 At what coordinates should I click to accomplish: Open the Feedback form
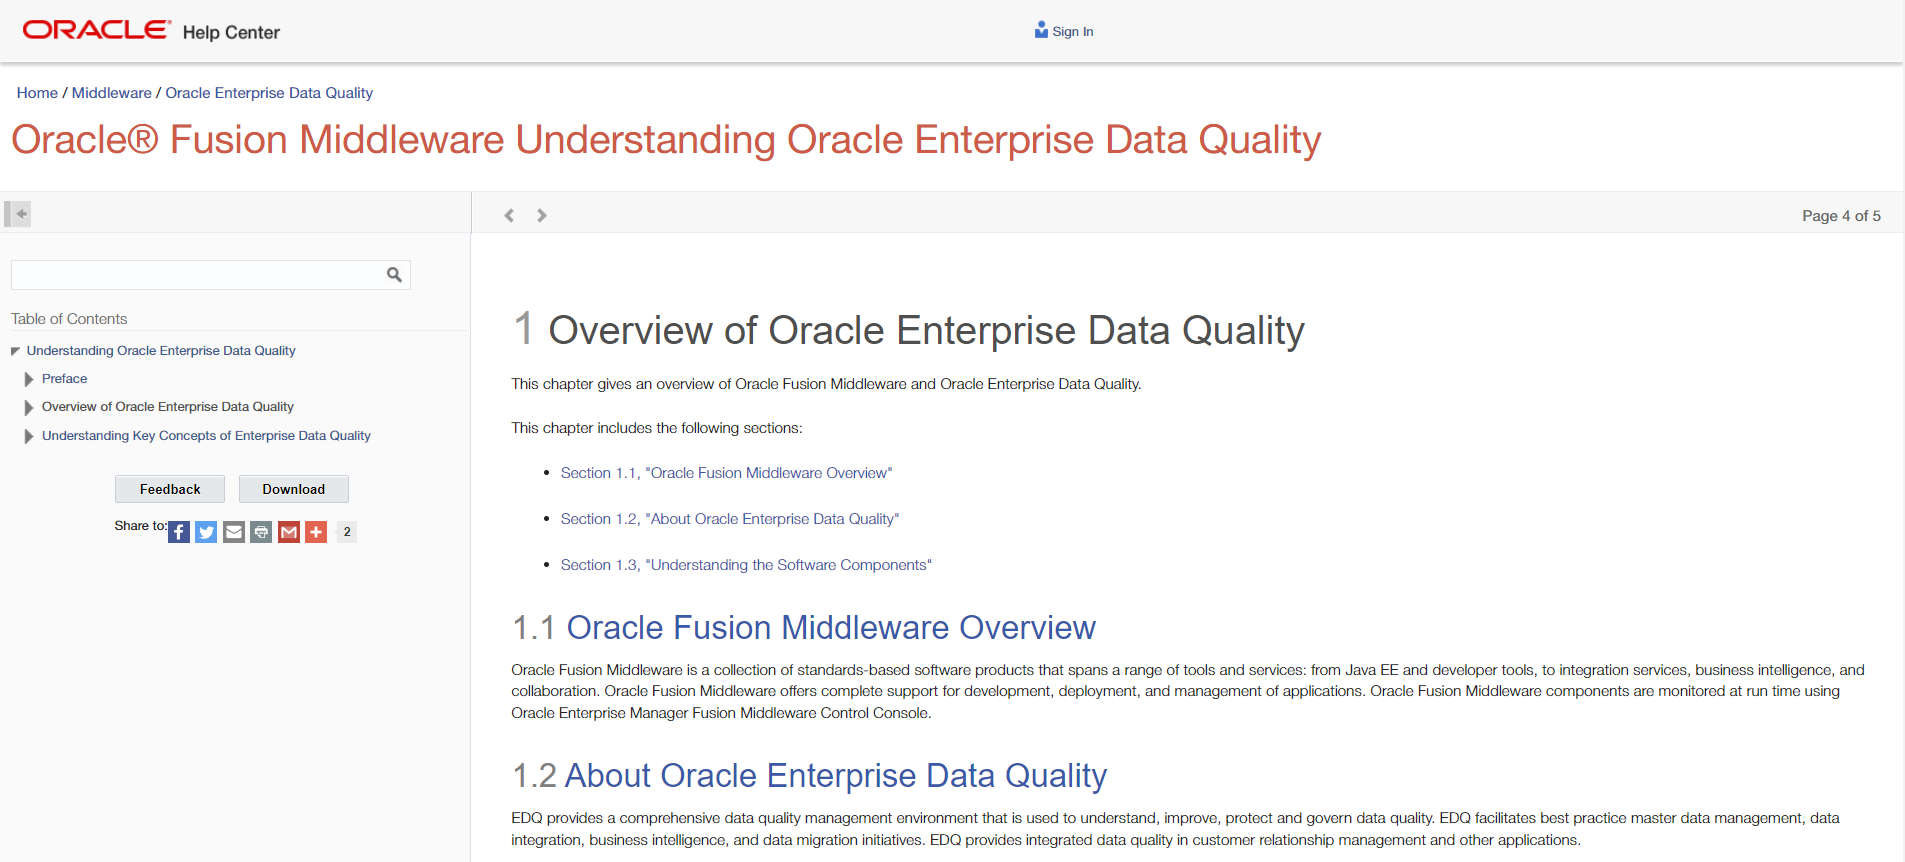tap(169, 489)
